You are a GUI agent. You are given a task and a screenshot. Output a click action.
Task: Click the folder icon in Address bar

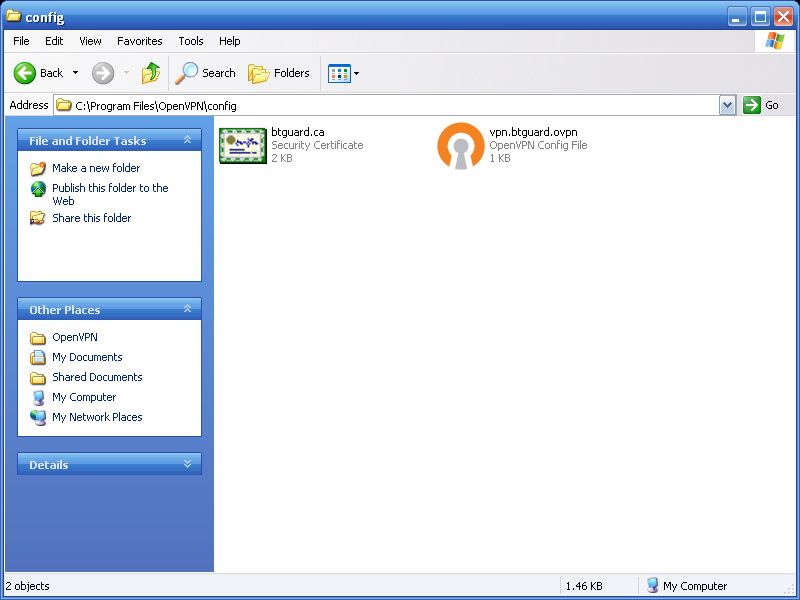pyautogui.click(x=64, y=105)
